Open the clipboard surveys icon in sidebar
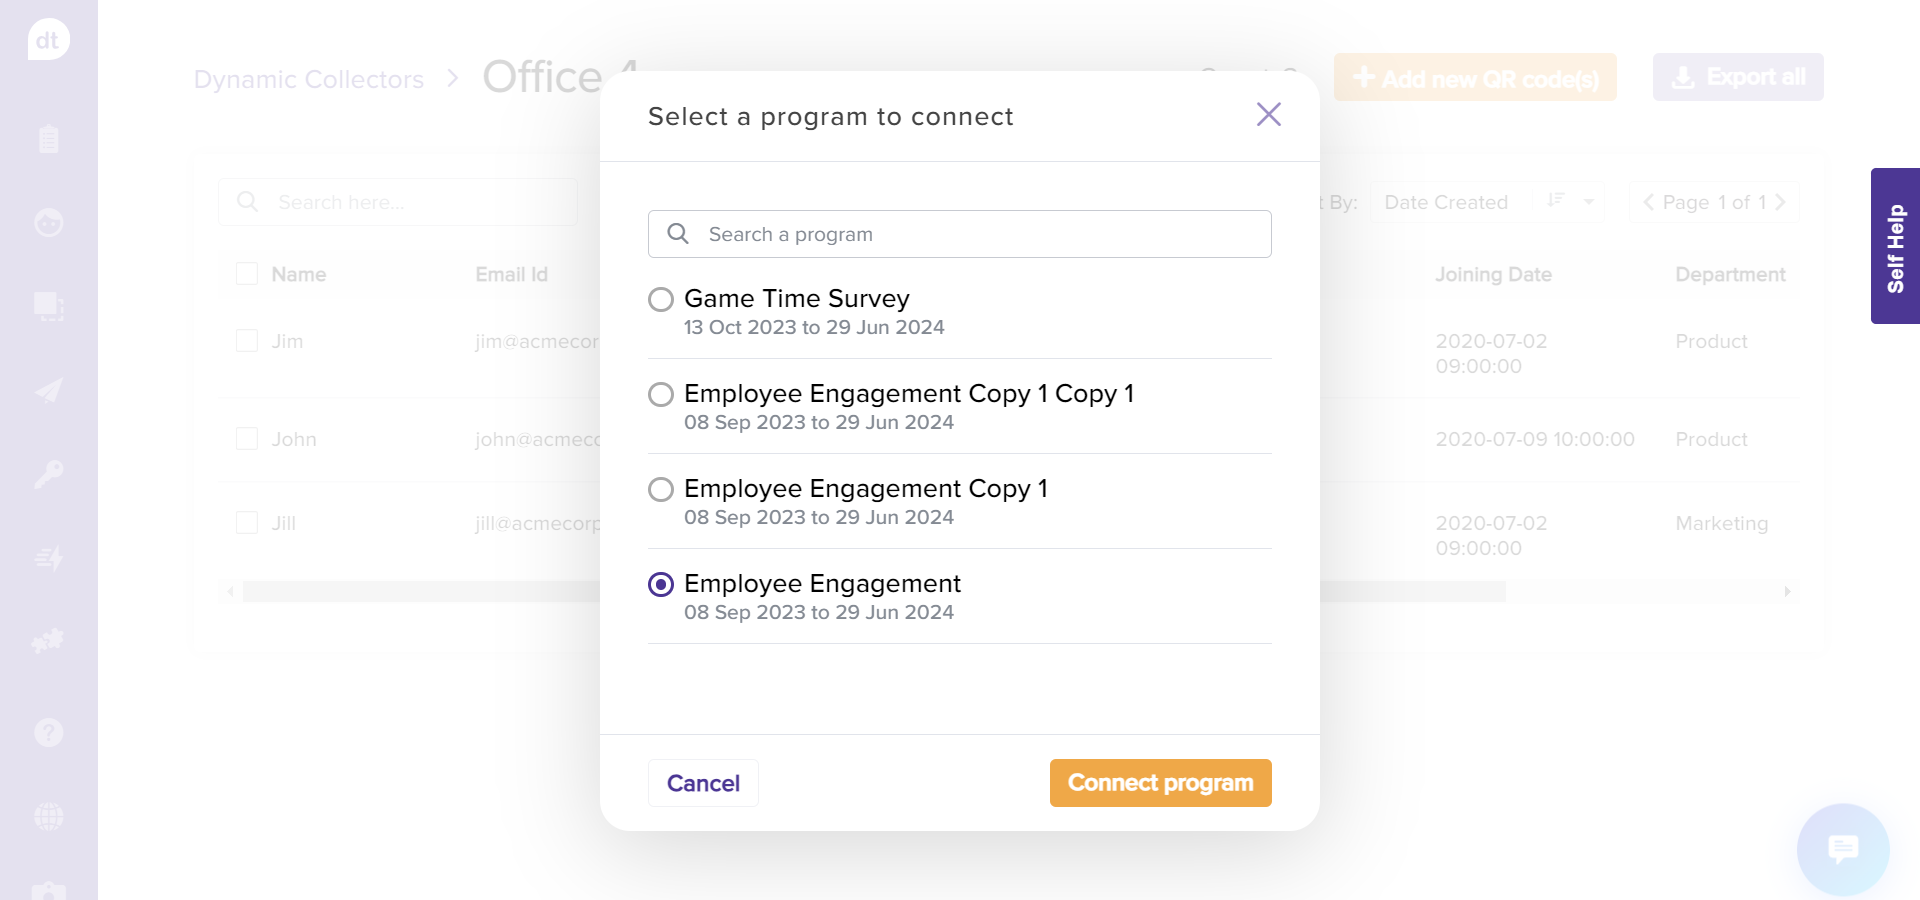Screen dimensions: 1920x900 coord(48,139)
